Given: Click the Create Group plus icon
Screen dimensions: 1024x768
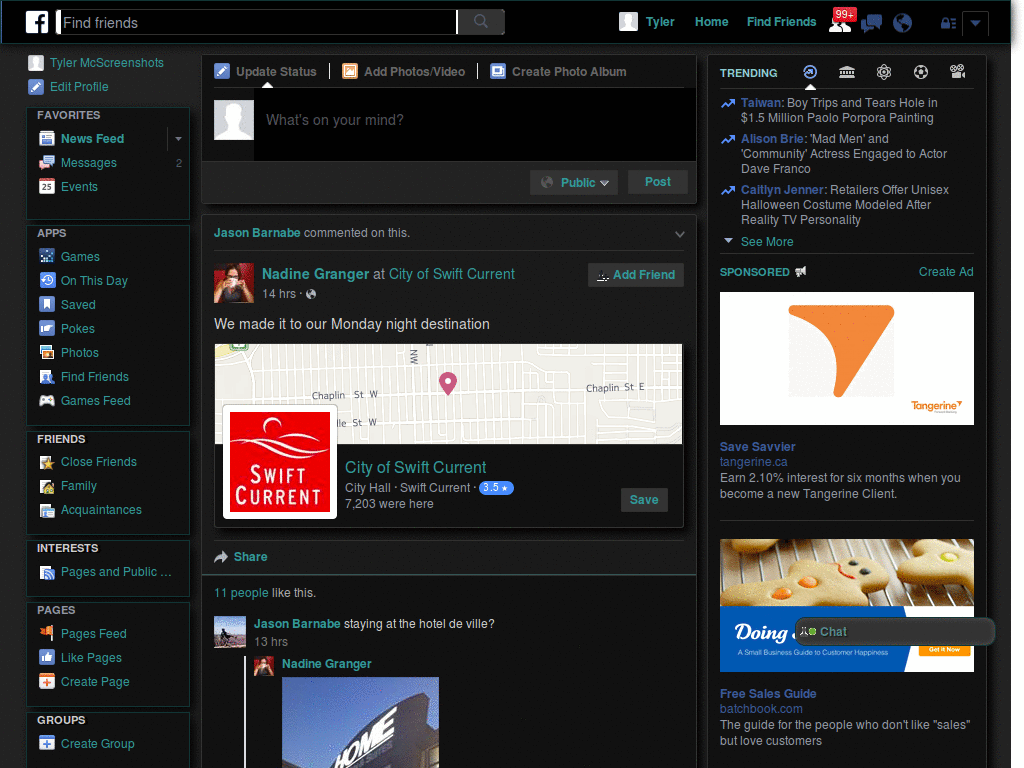Looking at the screenshot, I should 47,743.
